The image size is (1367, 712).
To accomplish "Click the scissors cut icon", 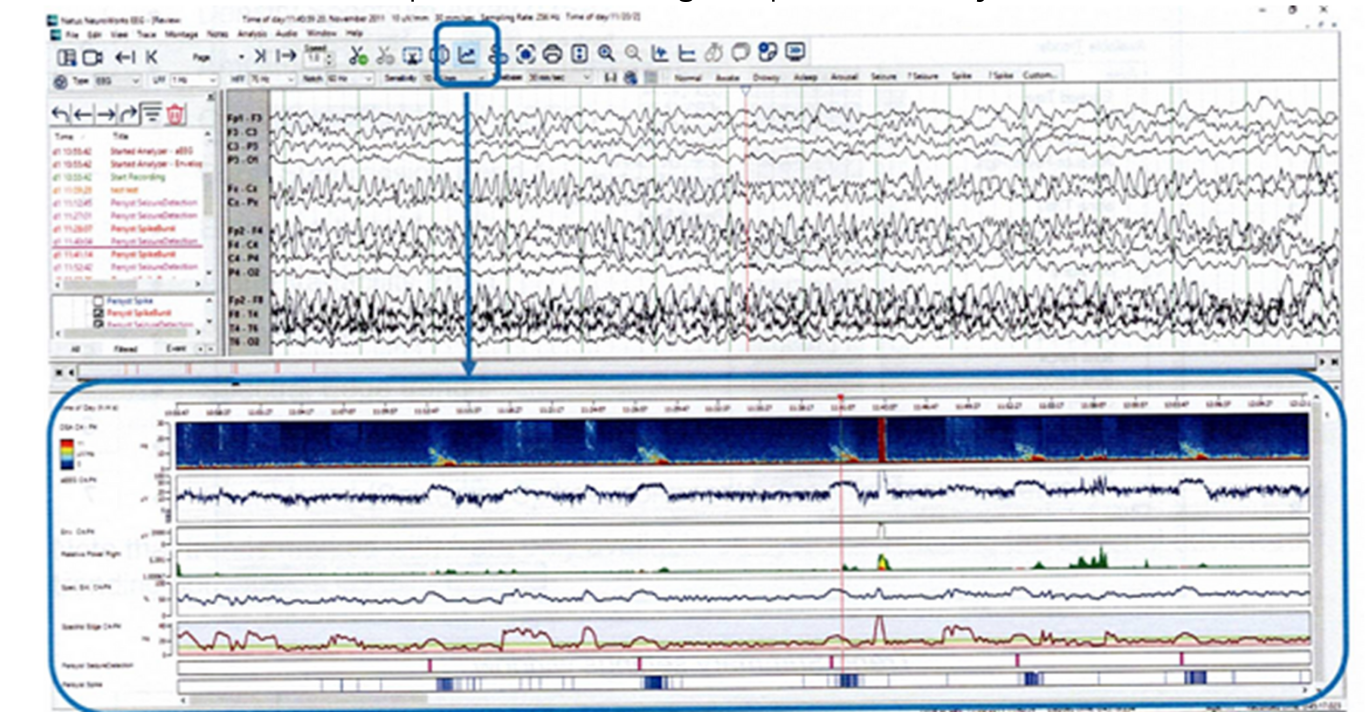I will tap(358, 56).
